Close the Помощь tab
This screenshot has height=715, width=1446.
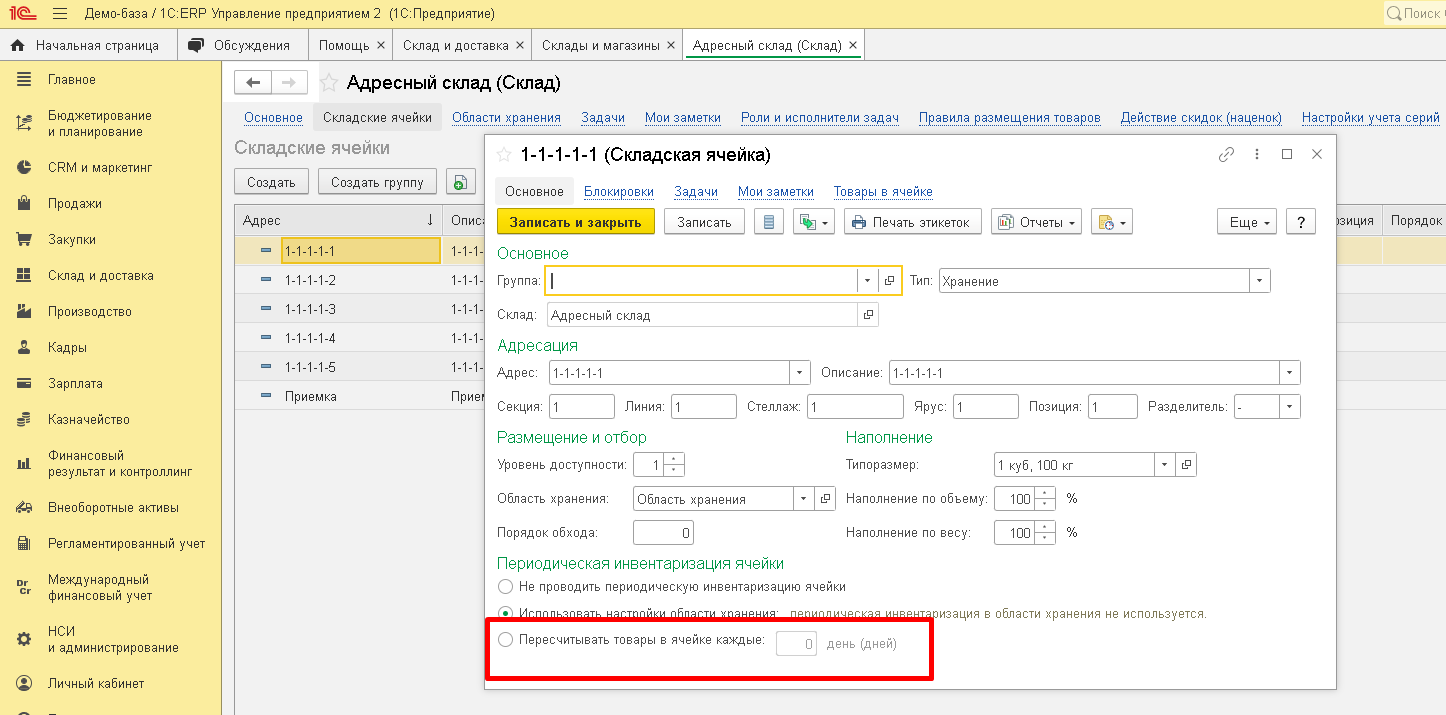[x=380, y=45]
